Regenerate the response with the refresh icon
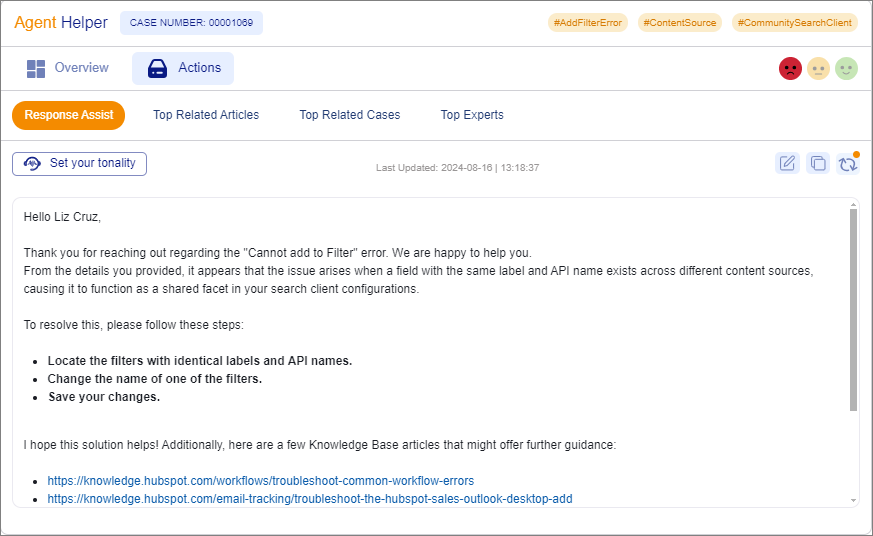Screen dimensions: 873x536 tap(848, 164)
